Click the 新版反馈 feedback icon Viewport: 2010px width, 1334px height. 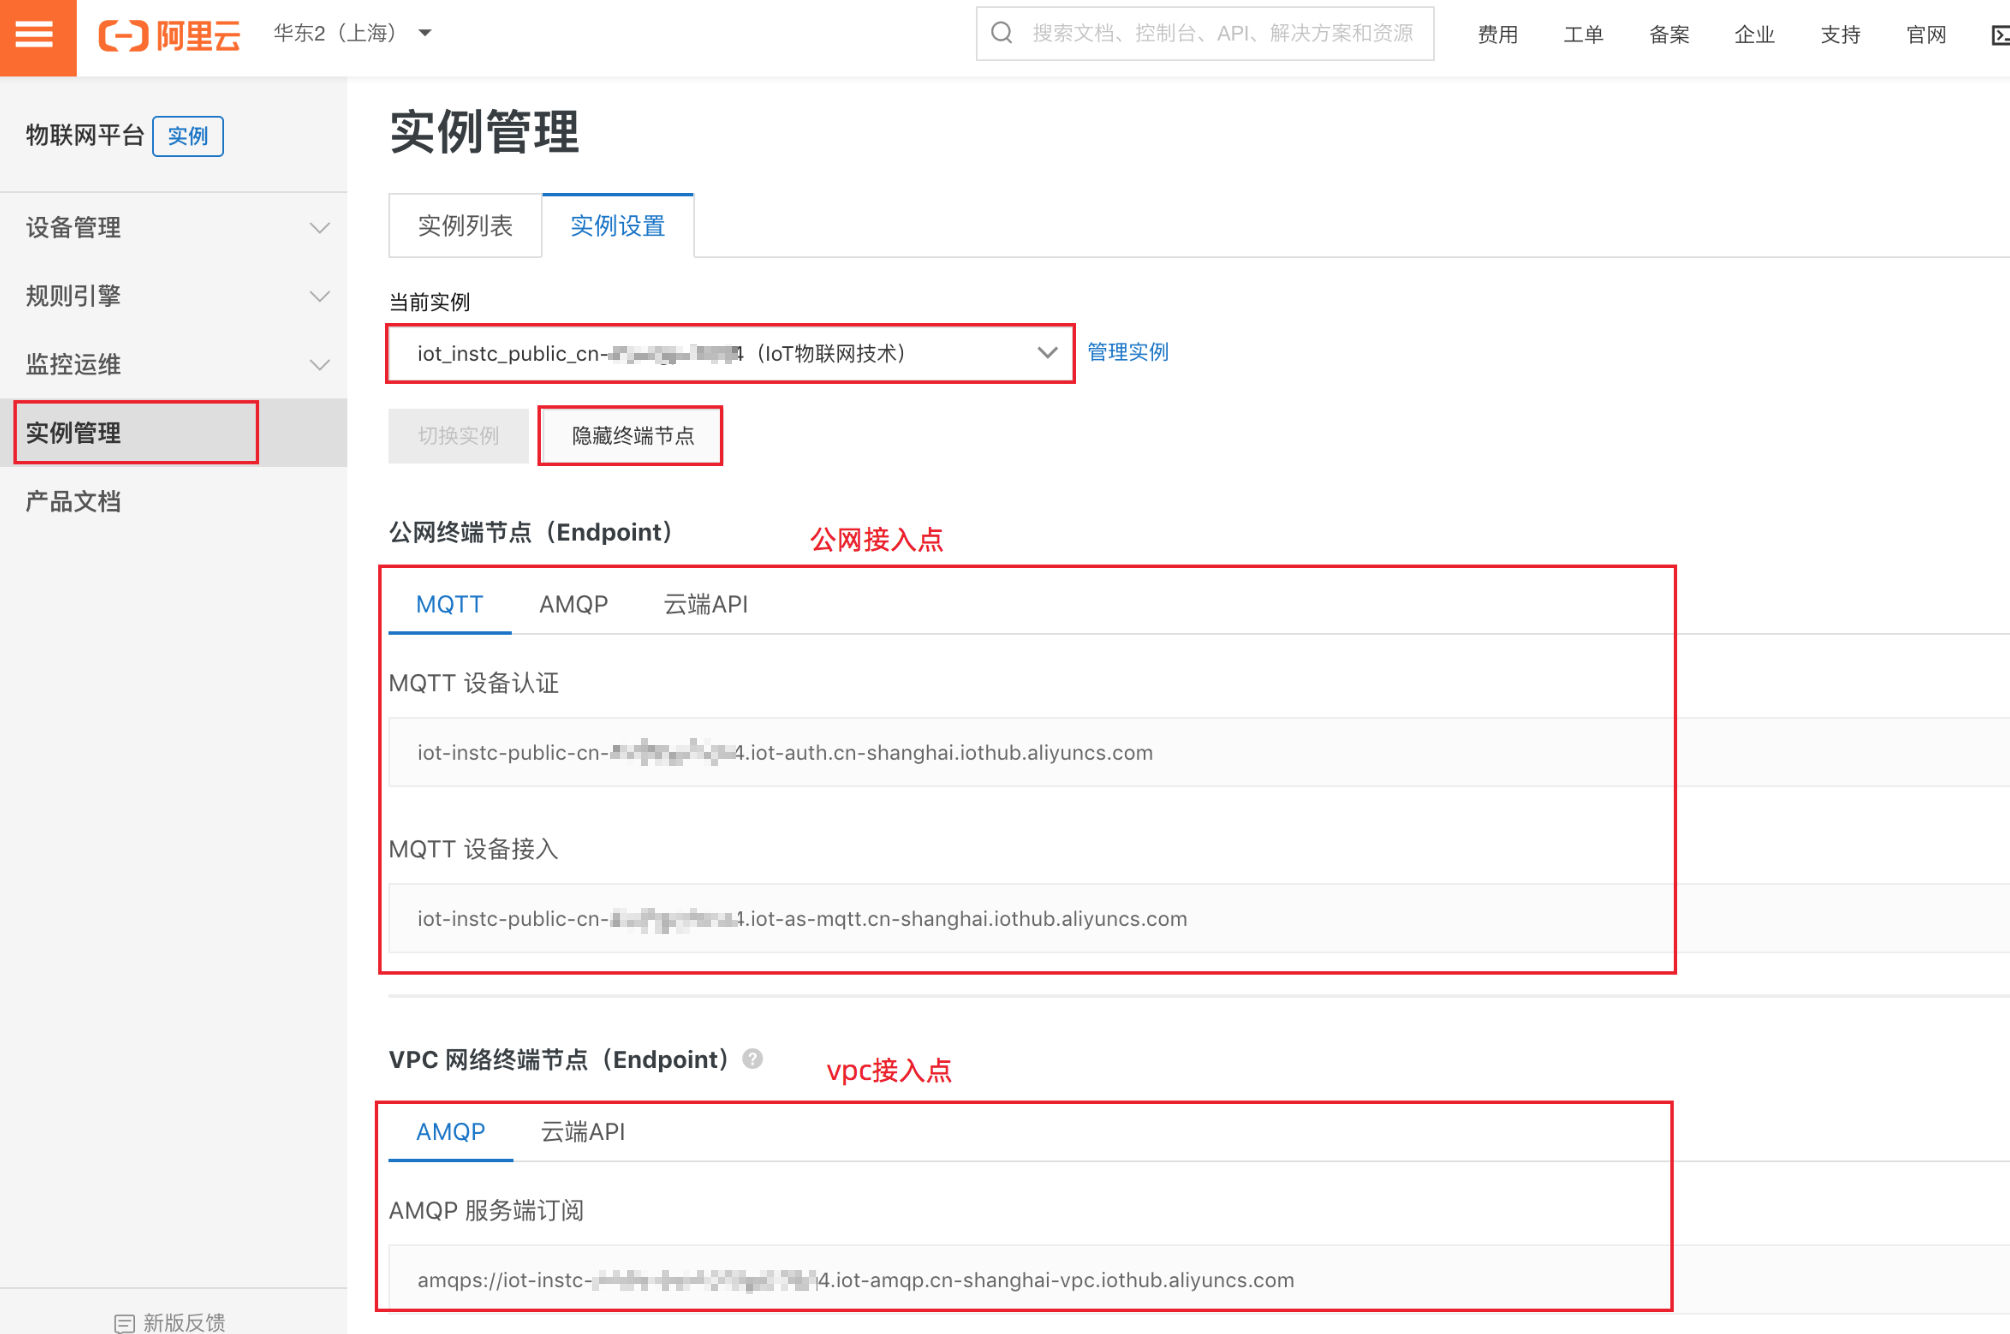124,1322
